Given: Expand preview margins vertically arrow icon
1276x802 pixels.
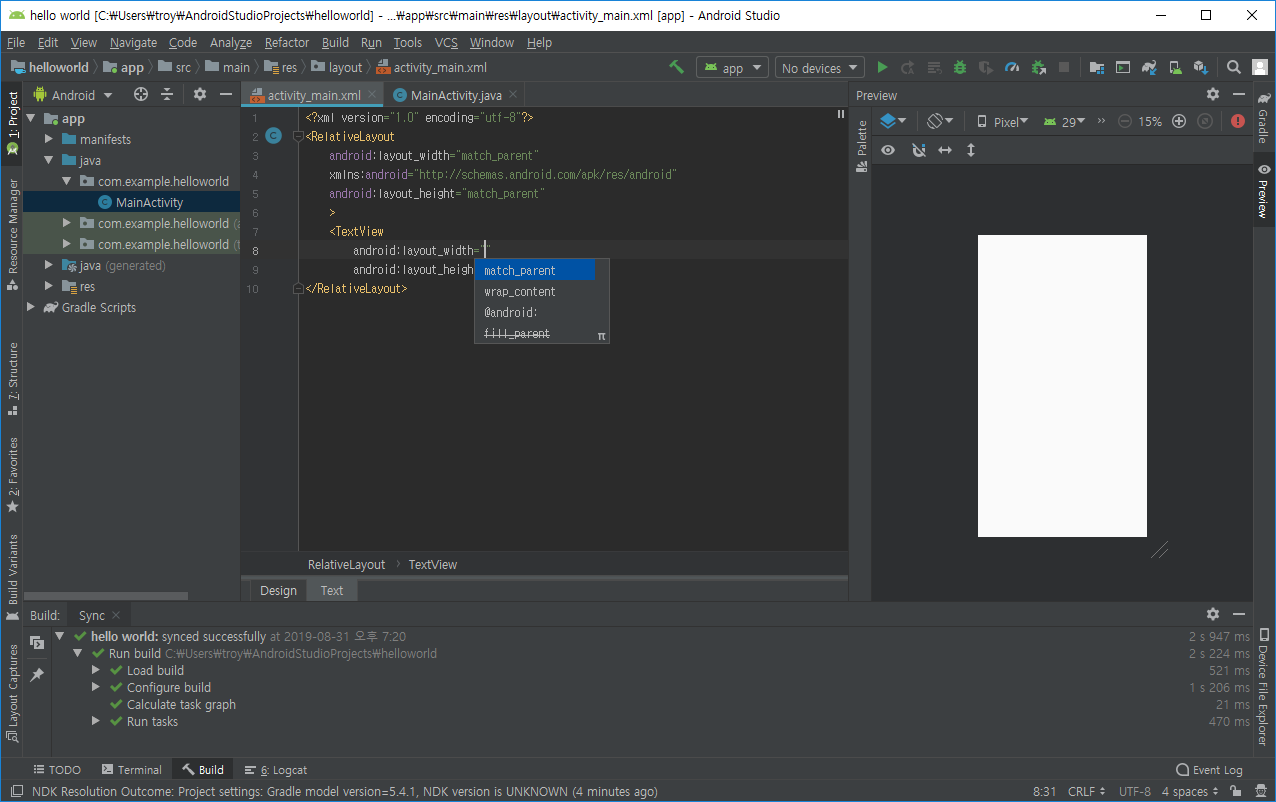Looking at the screenshot, I should coord(970,150).
